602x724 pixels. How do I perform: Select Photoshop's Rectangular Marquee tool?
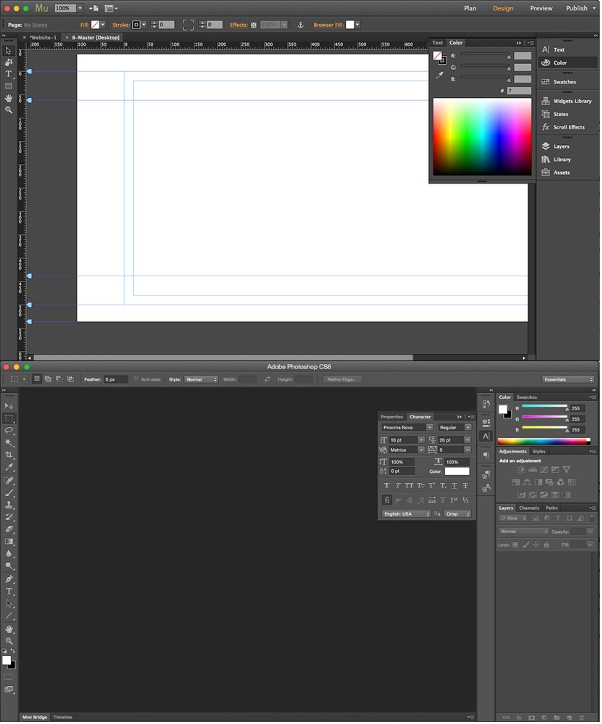9,419
